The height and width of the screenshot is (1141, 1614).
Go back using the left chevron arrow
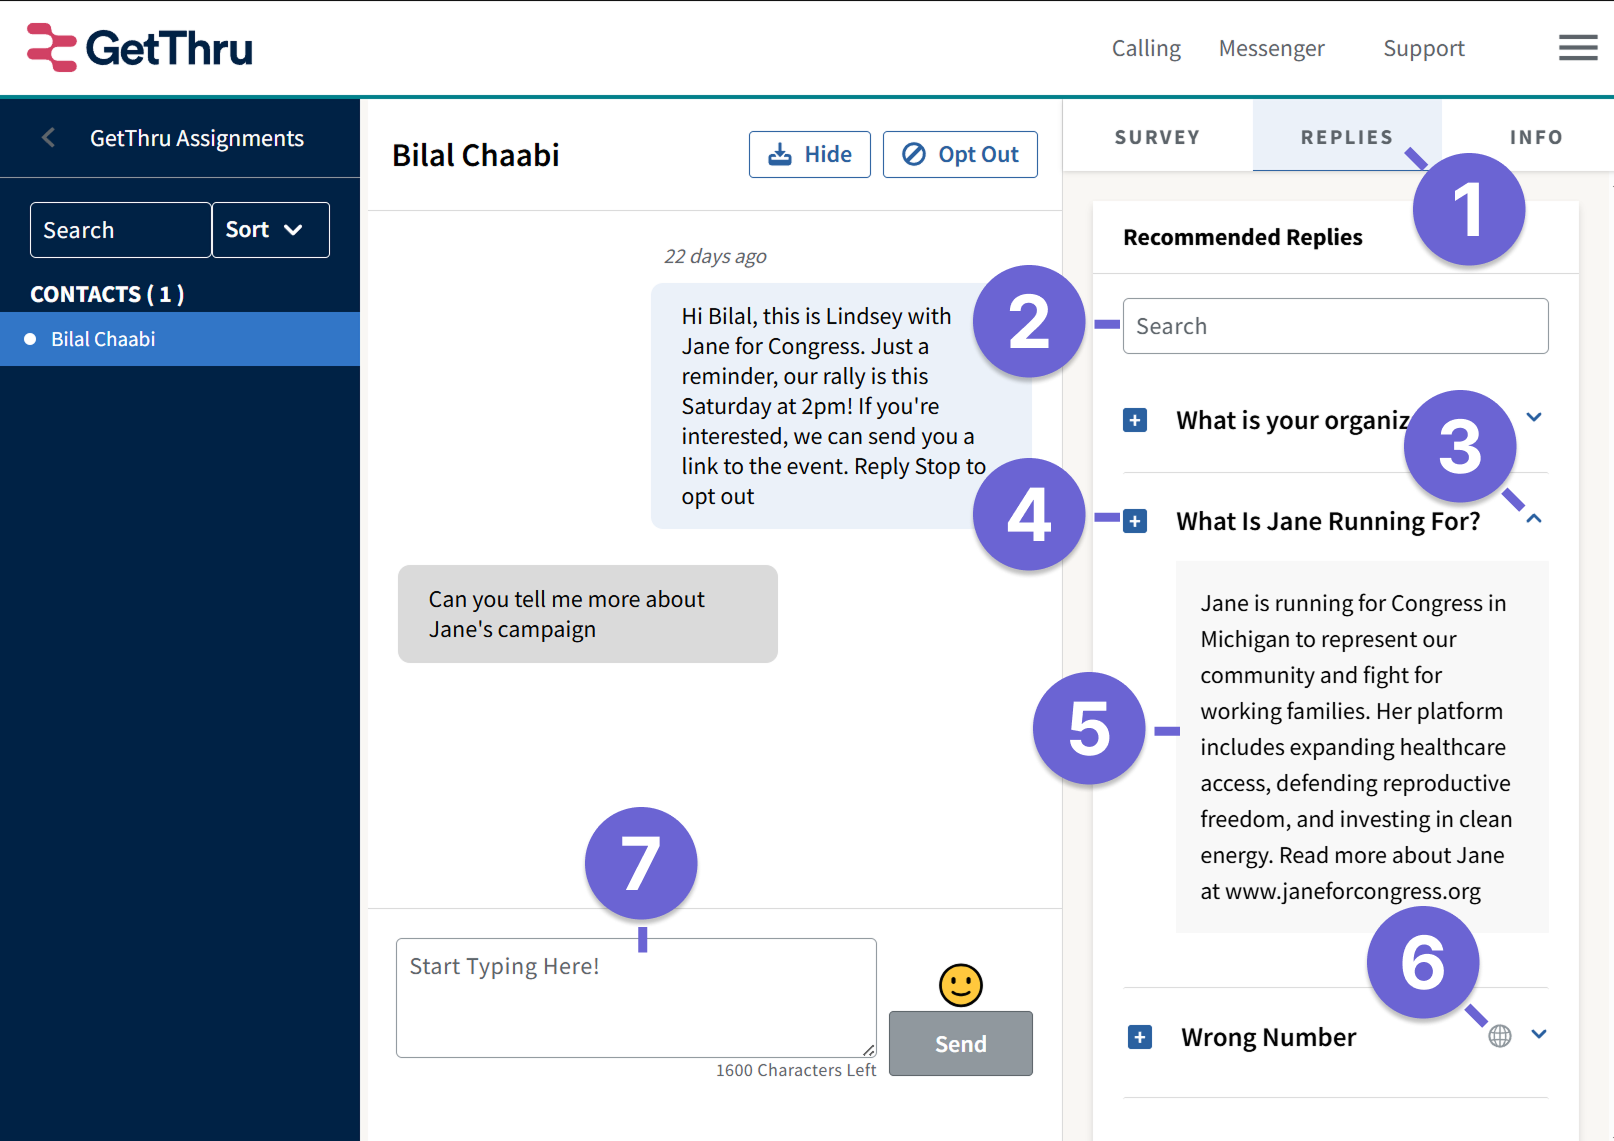48,138
